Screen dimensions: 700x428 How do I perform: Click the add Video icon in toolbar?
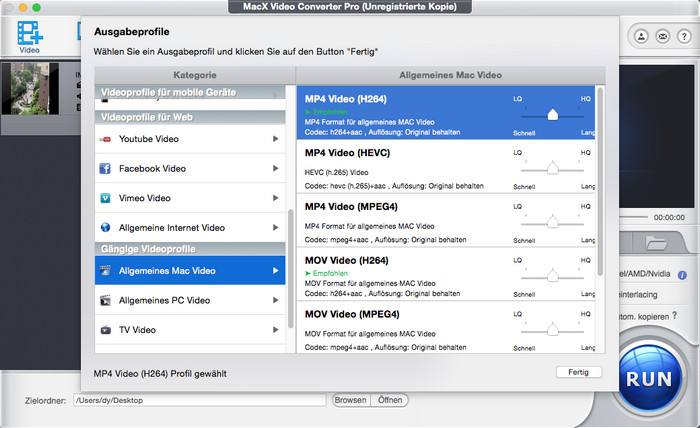pos(29,37)
